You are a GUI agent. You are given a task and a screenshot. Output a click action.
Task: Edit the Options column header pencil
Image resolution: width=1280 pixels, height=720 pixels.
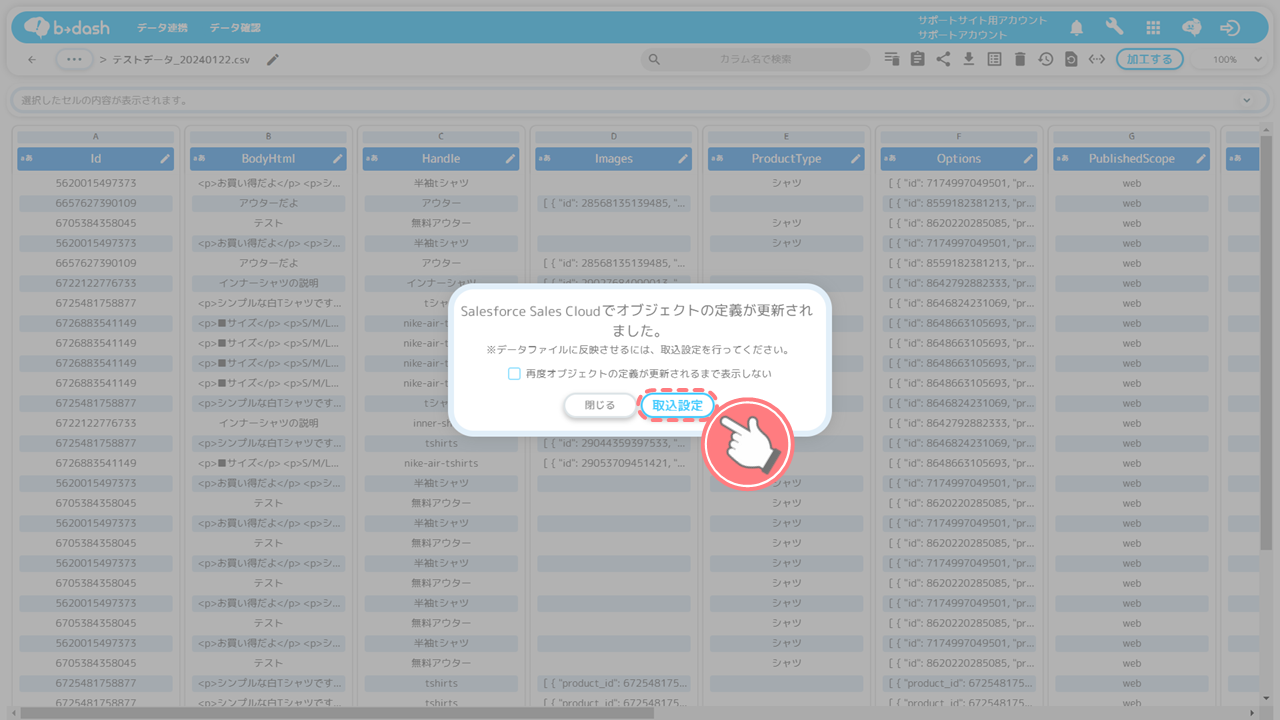click(1028, 158)
